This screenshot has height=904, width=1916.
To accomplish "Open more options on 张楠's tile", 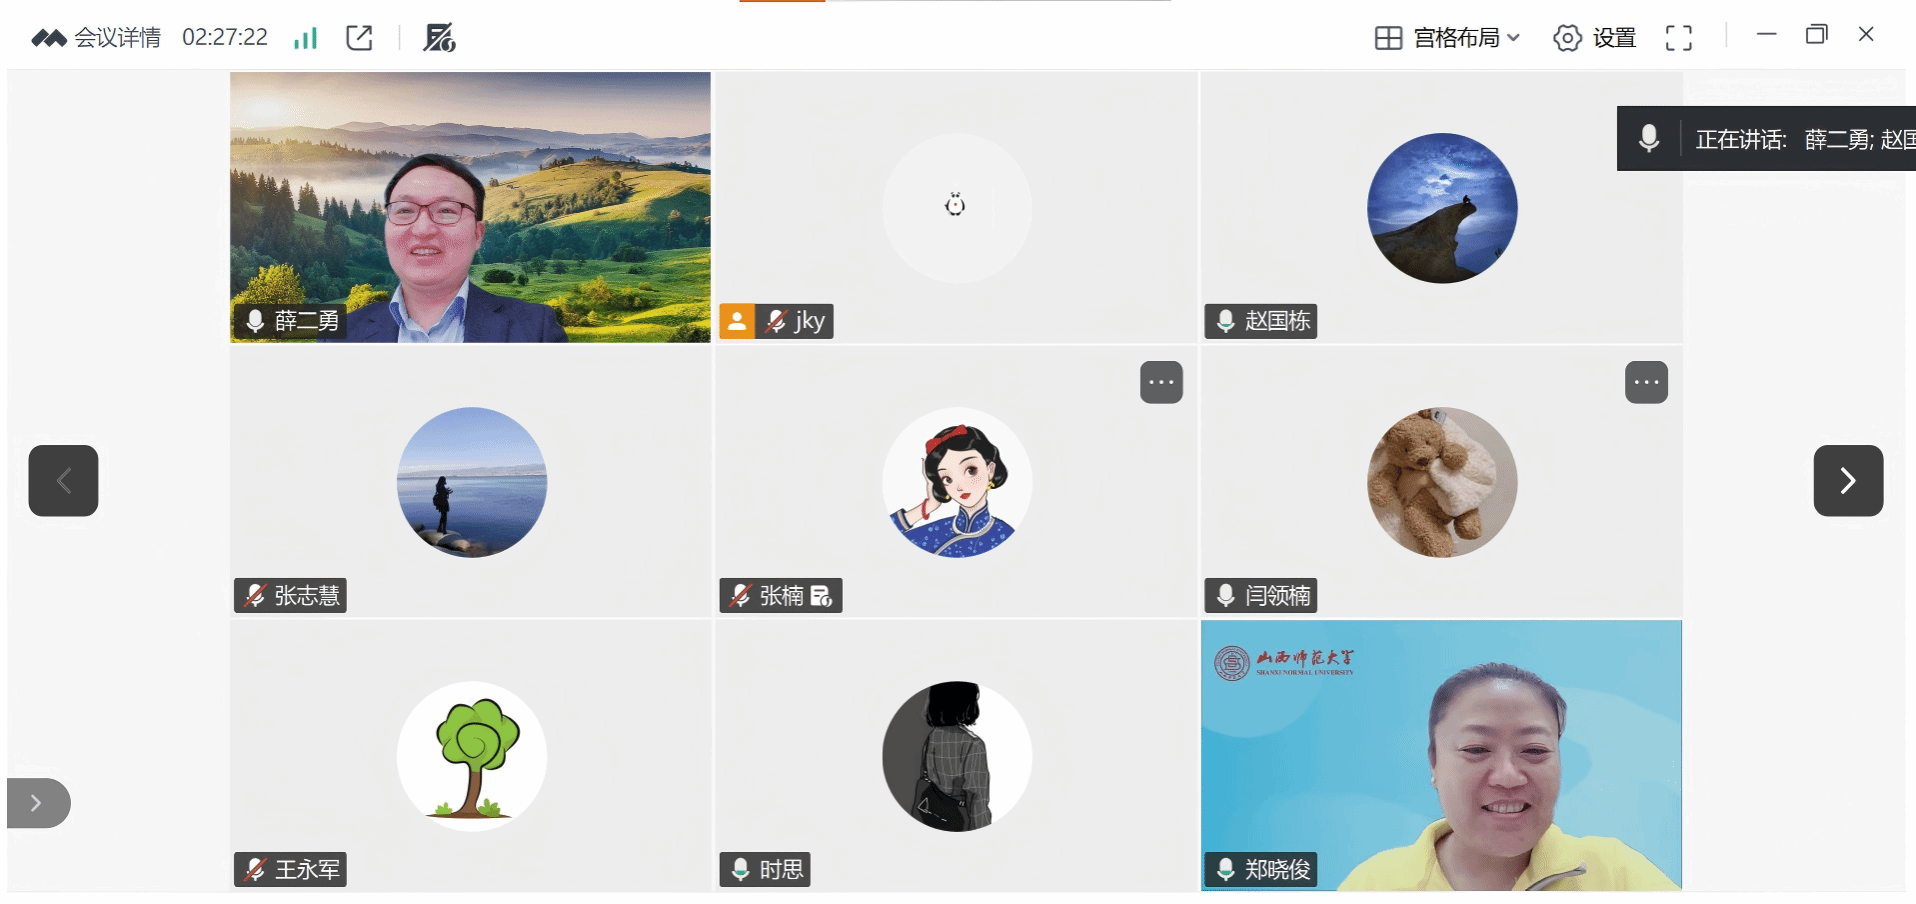I will (1161, 382).
